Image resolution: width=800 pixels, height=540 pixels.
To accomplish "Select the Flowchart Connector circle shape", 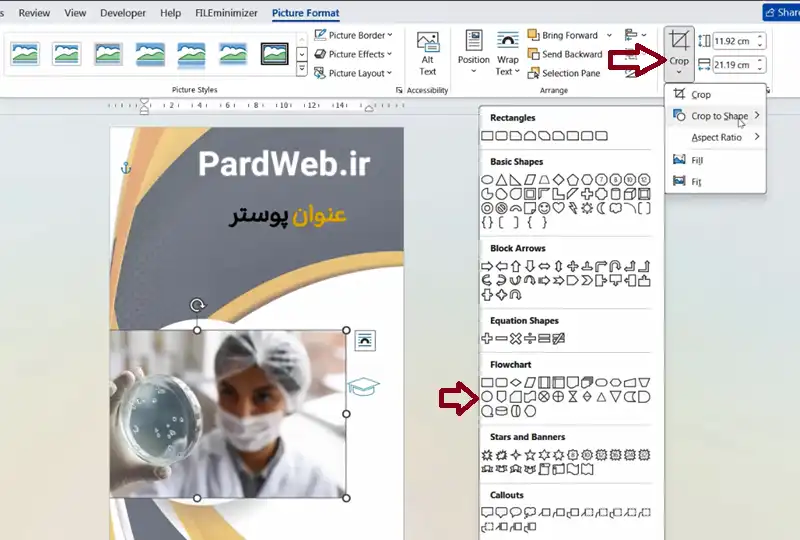I will pyautogui.click(x=487, y=397).
